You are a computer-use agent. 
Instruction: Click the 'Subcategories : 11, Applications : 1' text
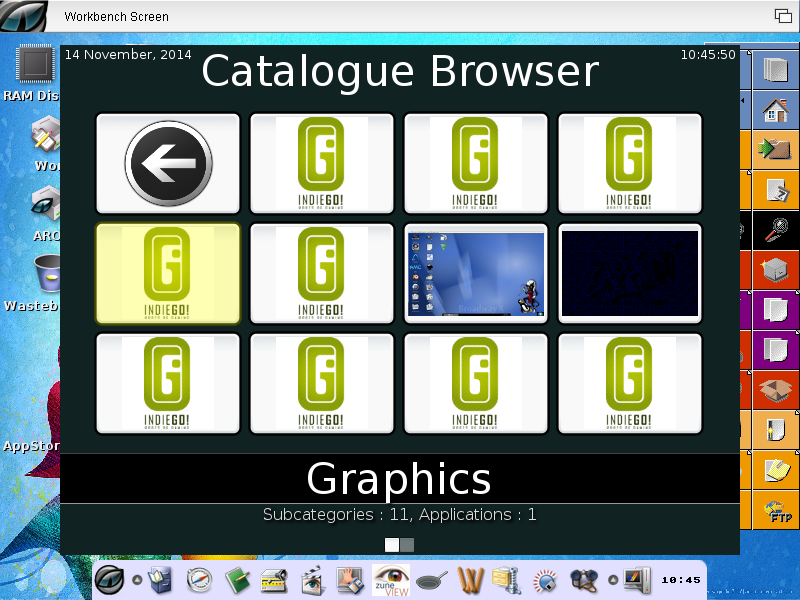click(399, 514)
